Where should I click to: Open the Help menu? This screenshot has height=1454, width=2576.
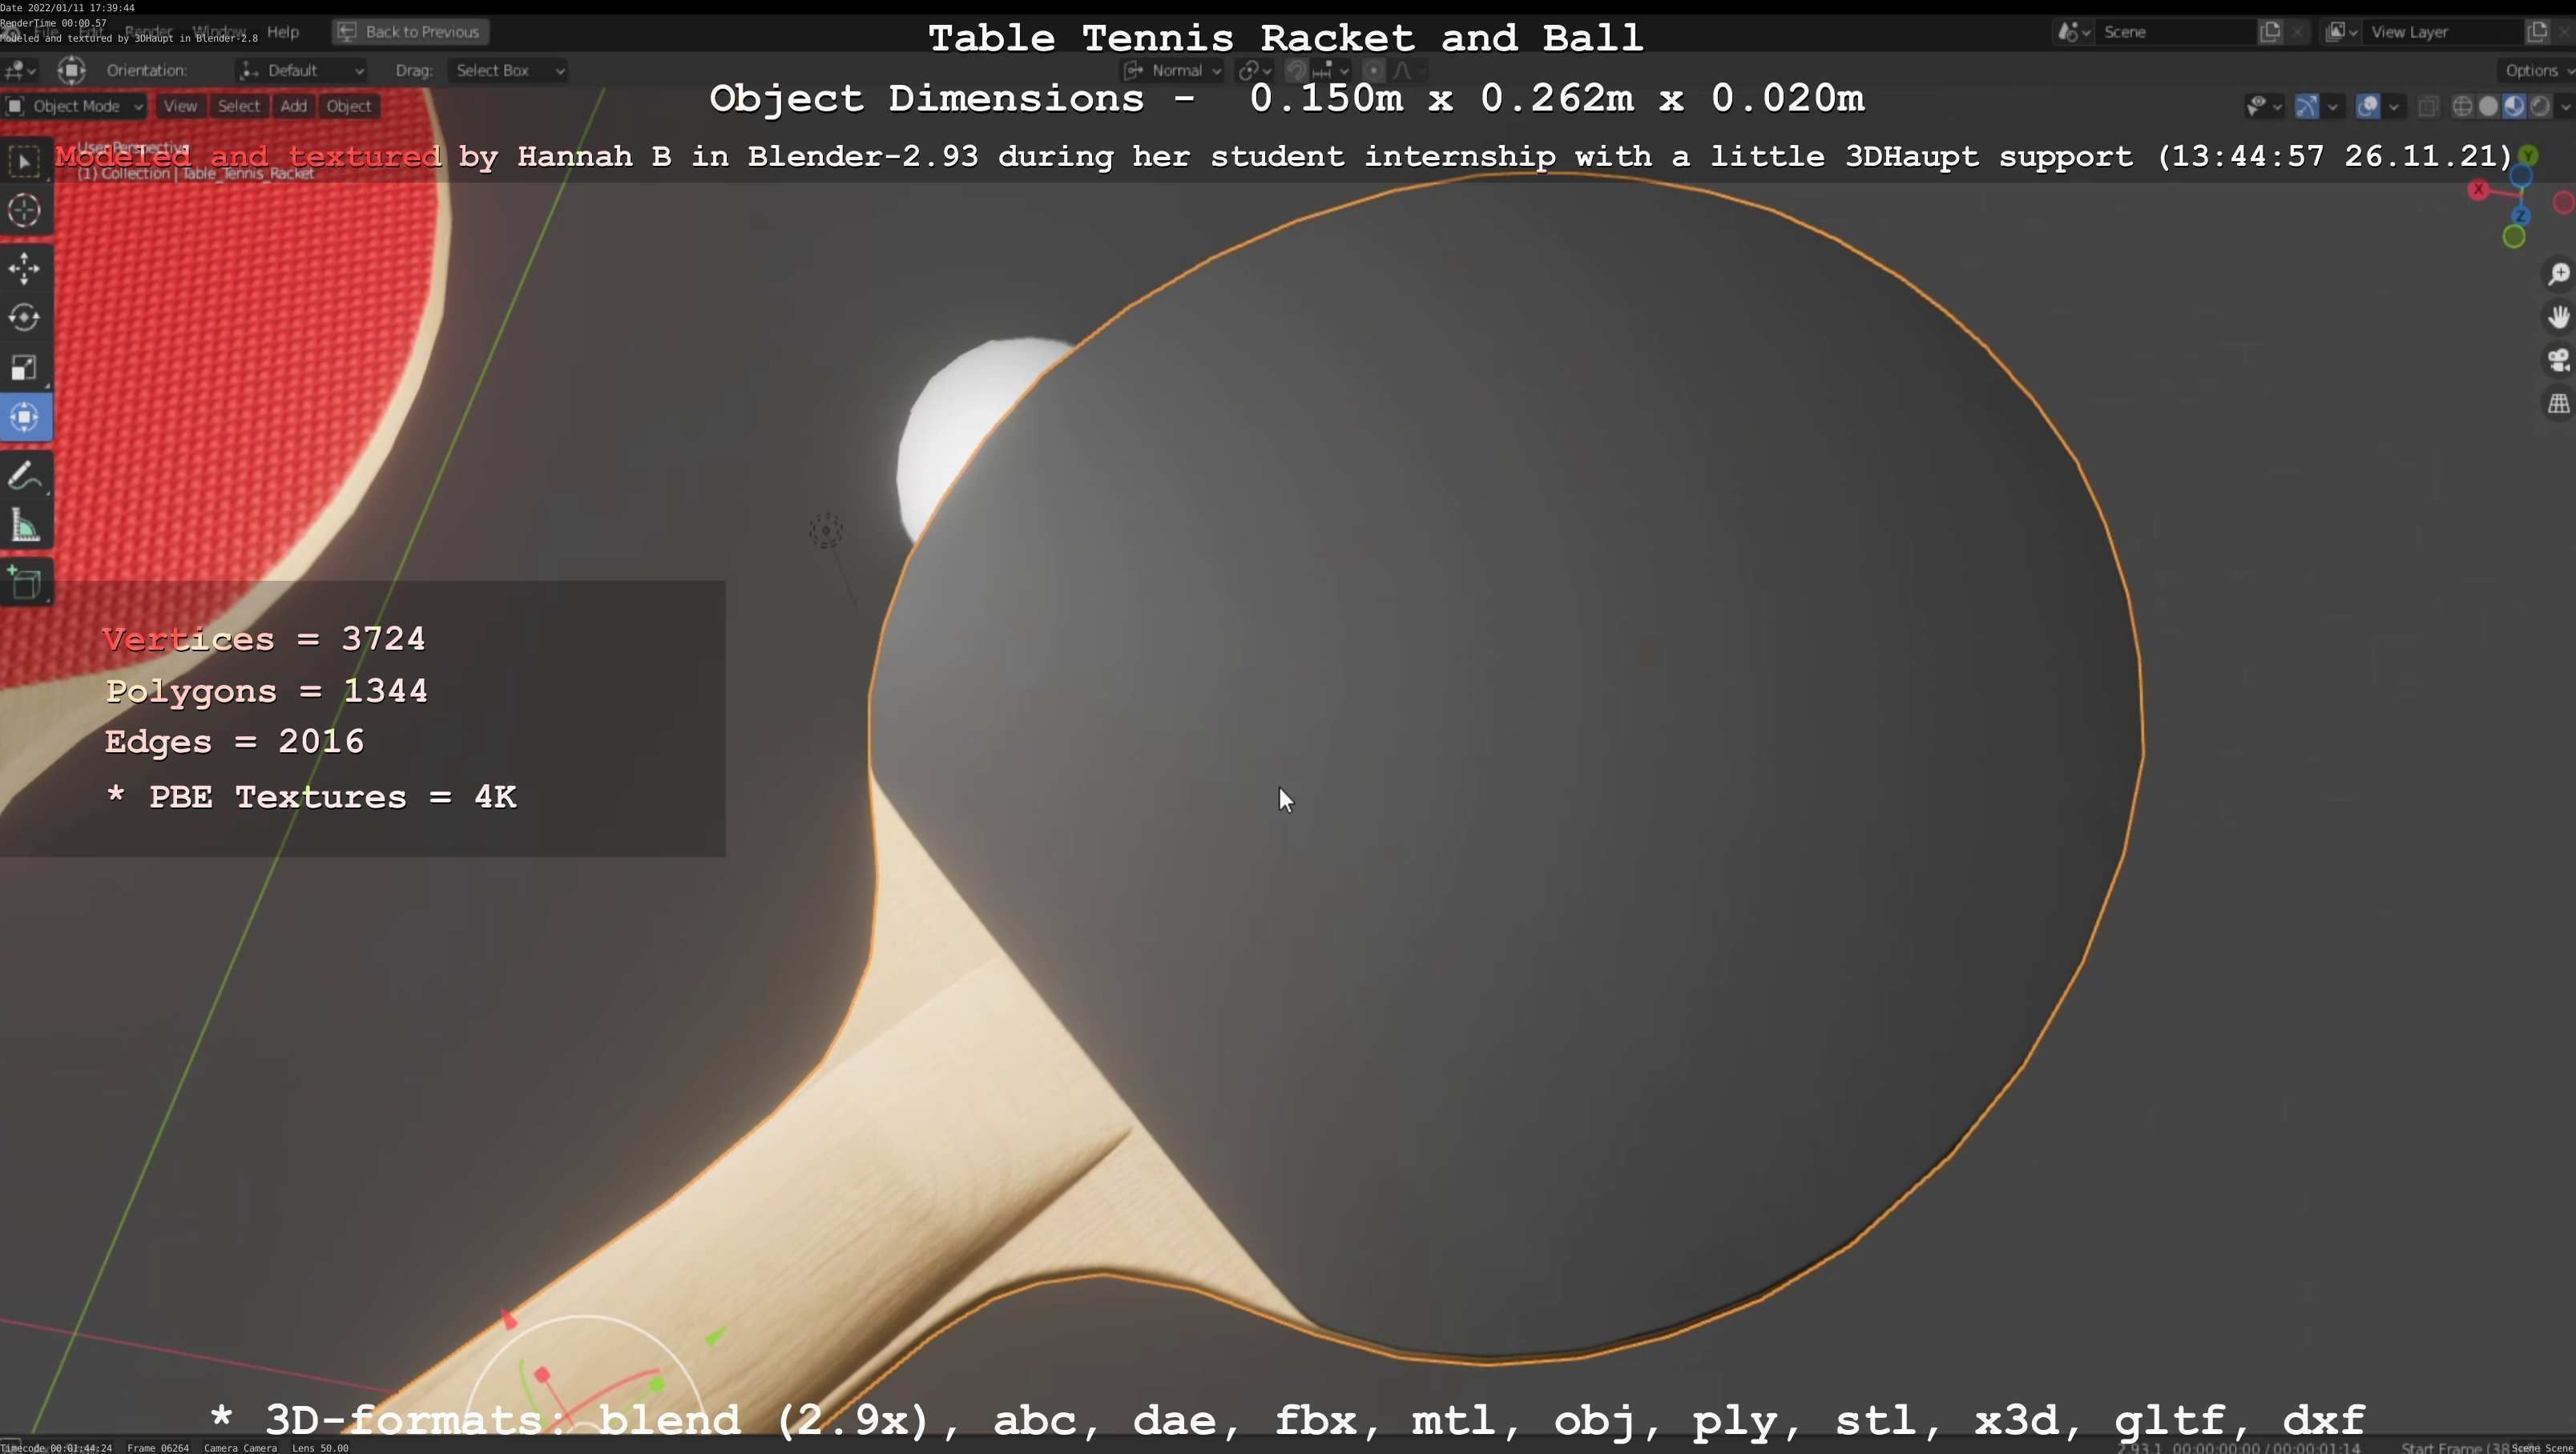(283, 32)
